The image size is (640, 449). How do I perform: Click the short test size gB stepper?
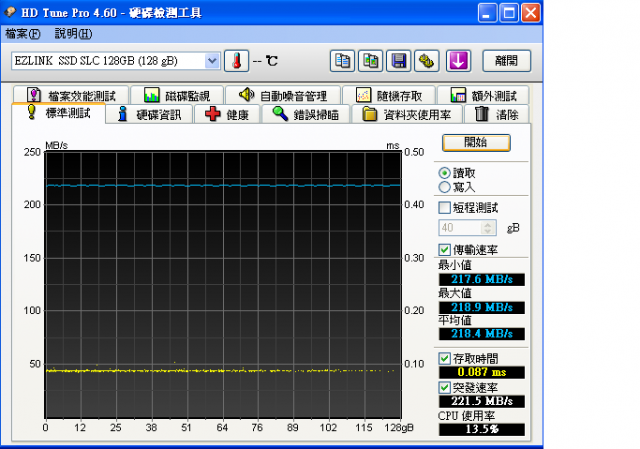click(489, 228)
